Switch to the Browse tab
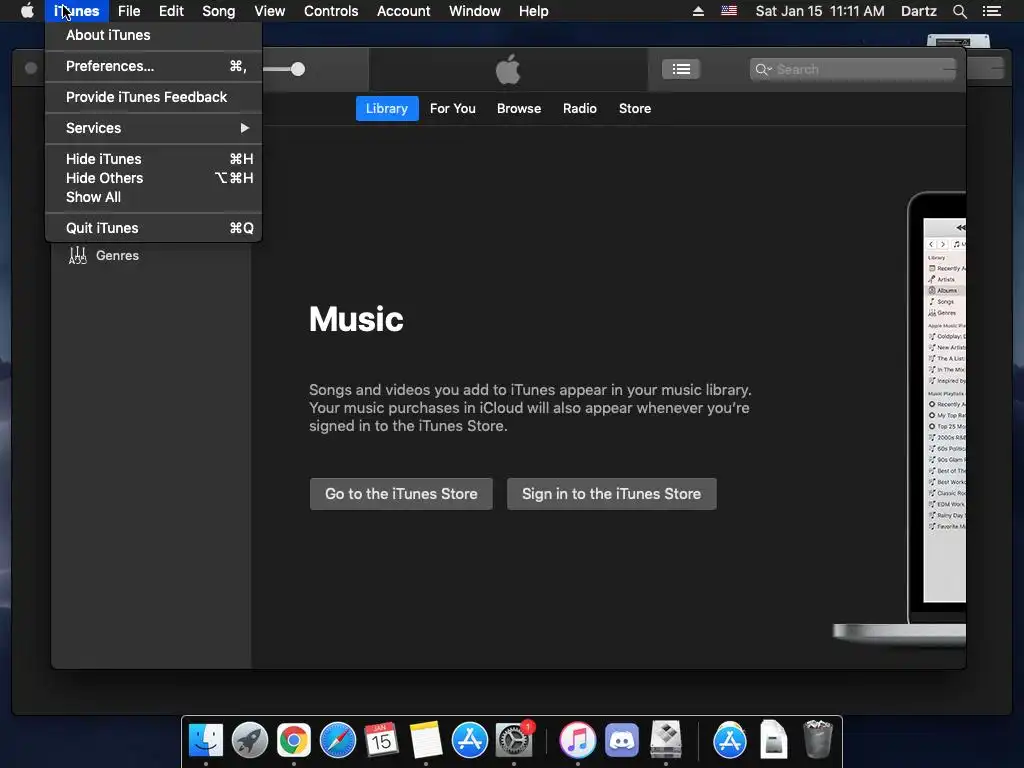The width and height of the screenshot is (1024, 768). (519, 108)
